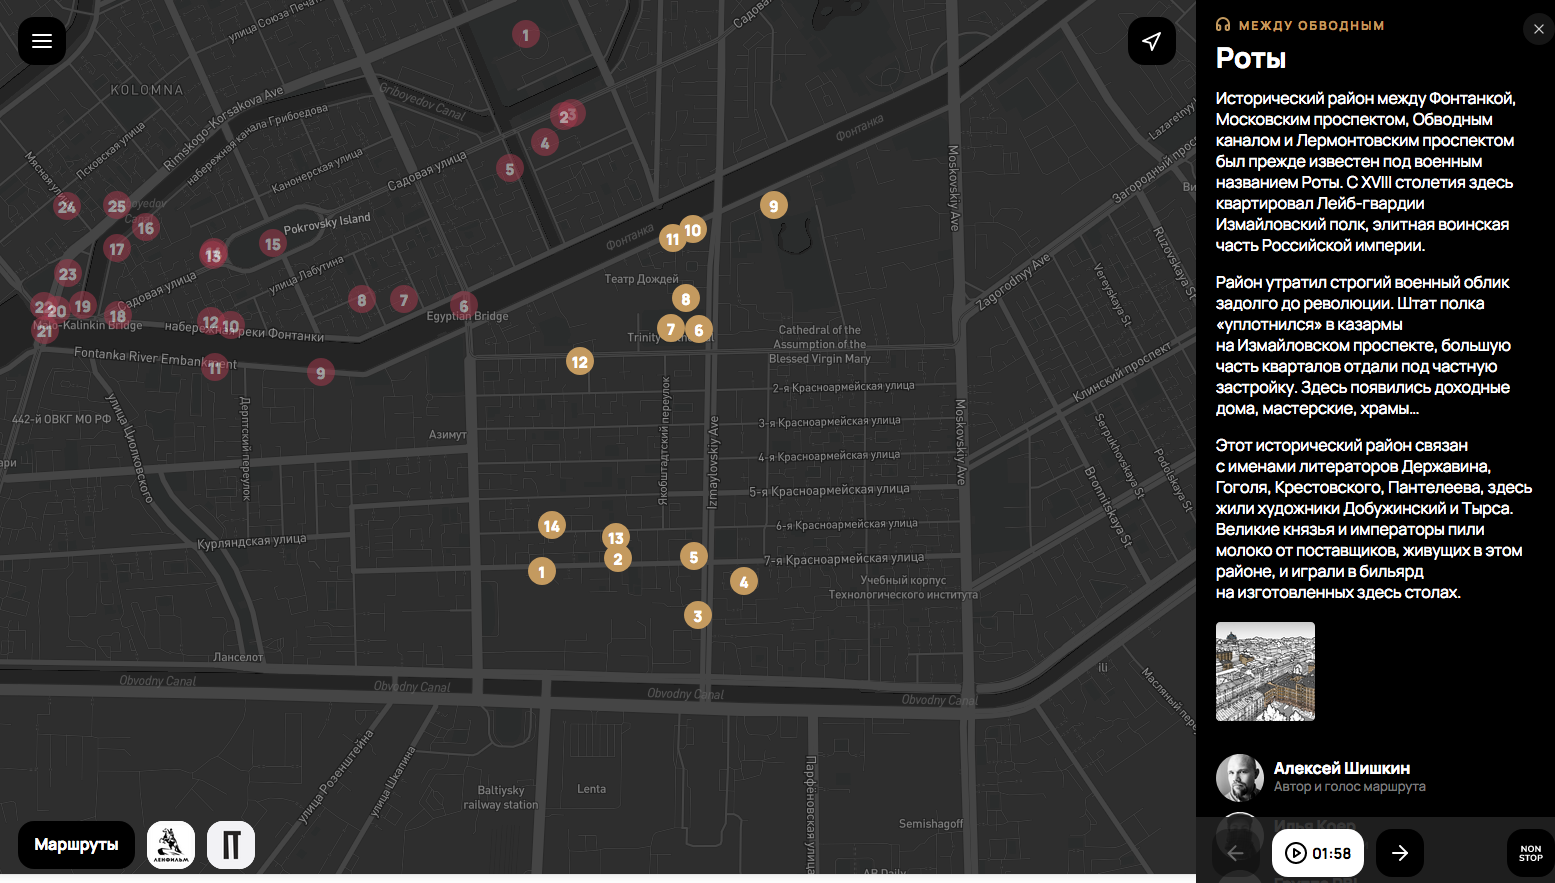
Task: Select yellow map marker 3
Action: coord(698,616)
